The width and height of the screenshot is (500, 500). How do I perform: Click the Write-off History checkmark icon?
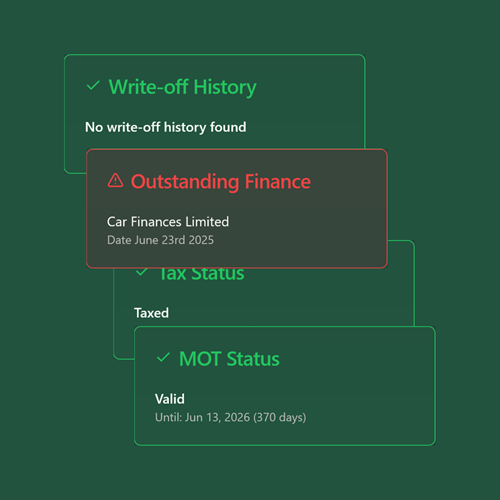pyautogui.click(x=93, y=86)
